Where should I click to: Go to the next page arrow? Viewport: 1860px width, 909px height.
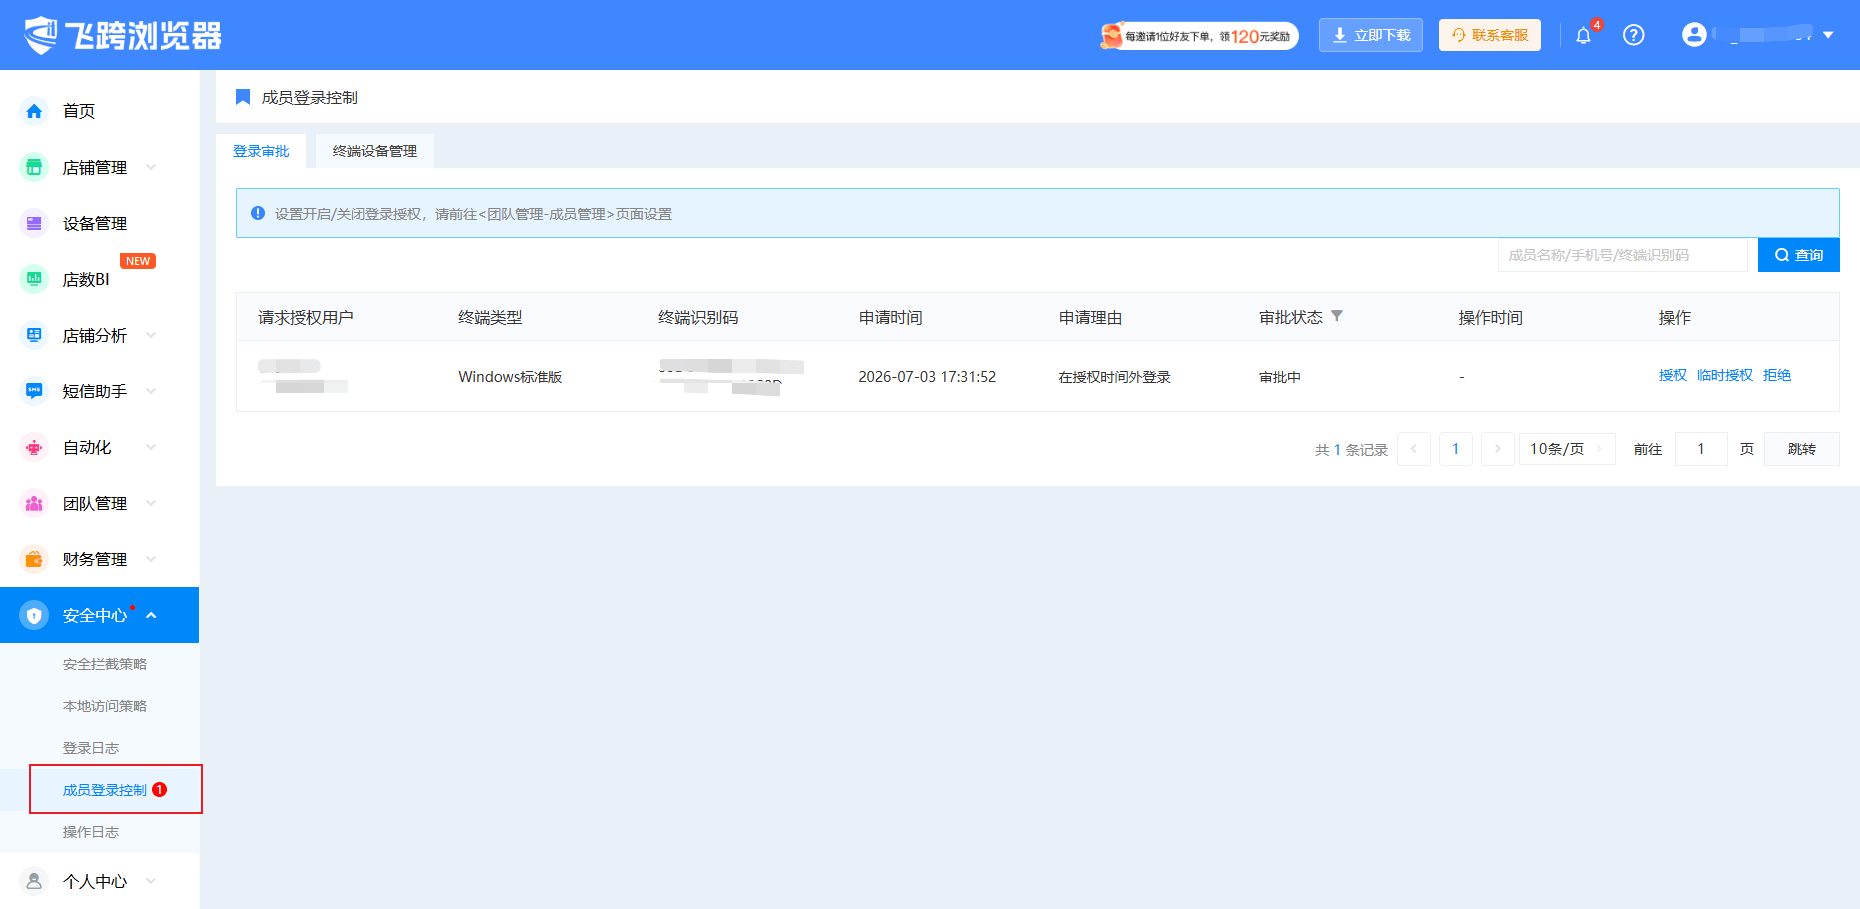(1497, 449)
